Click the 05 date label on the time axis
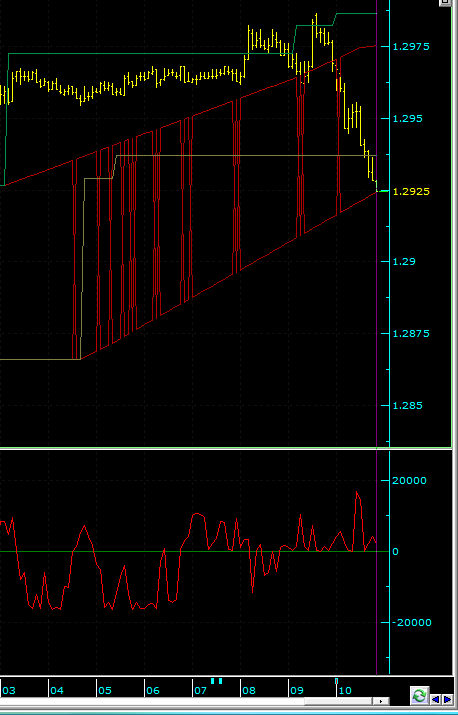Screen dimensions: 458x715 pos(105,690)
